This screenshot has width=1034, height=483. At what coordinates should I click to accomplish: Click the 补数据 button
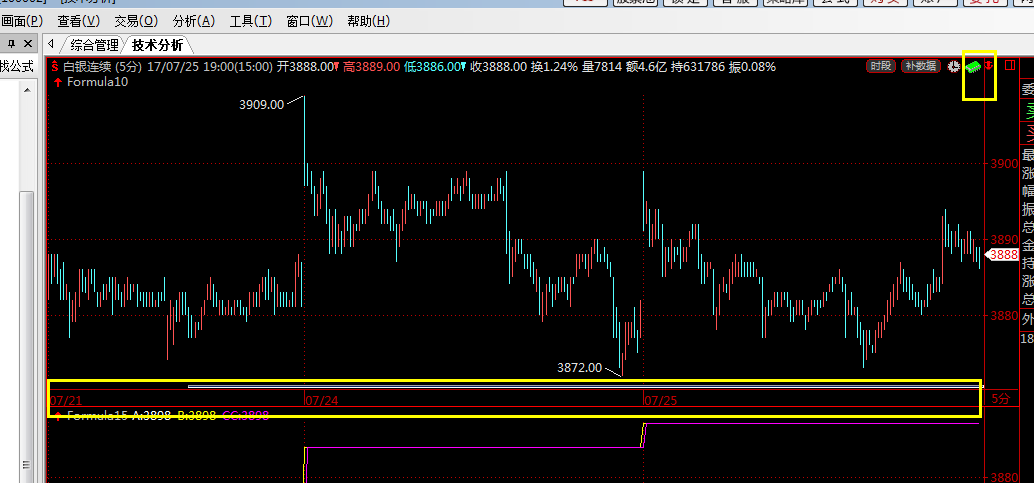pyautogui.click(x=921, y=66)
